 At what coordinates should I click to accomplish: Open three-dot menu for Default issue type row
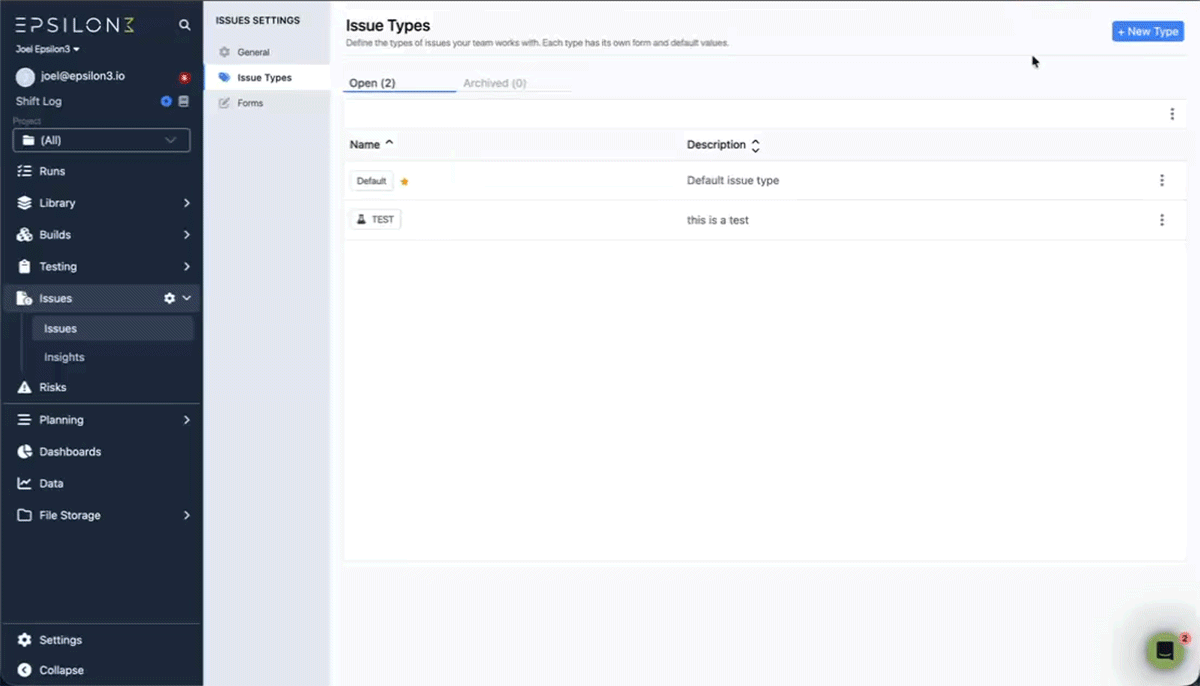[x=1161, y=180]
